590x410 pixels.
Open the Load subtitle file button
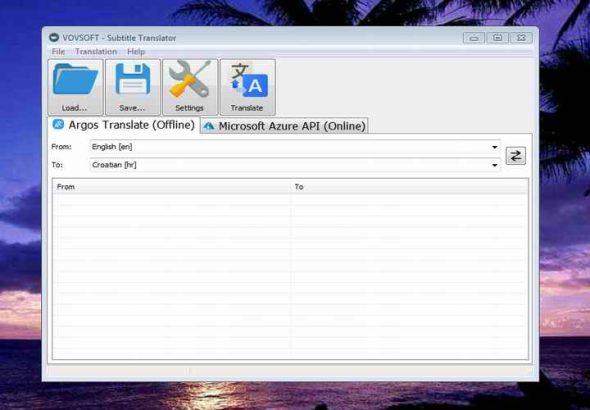click(75, 87)
